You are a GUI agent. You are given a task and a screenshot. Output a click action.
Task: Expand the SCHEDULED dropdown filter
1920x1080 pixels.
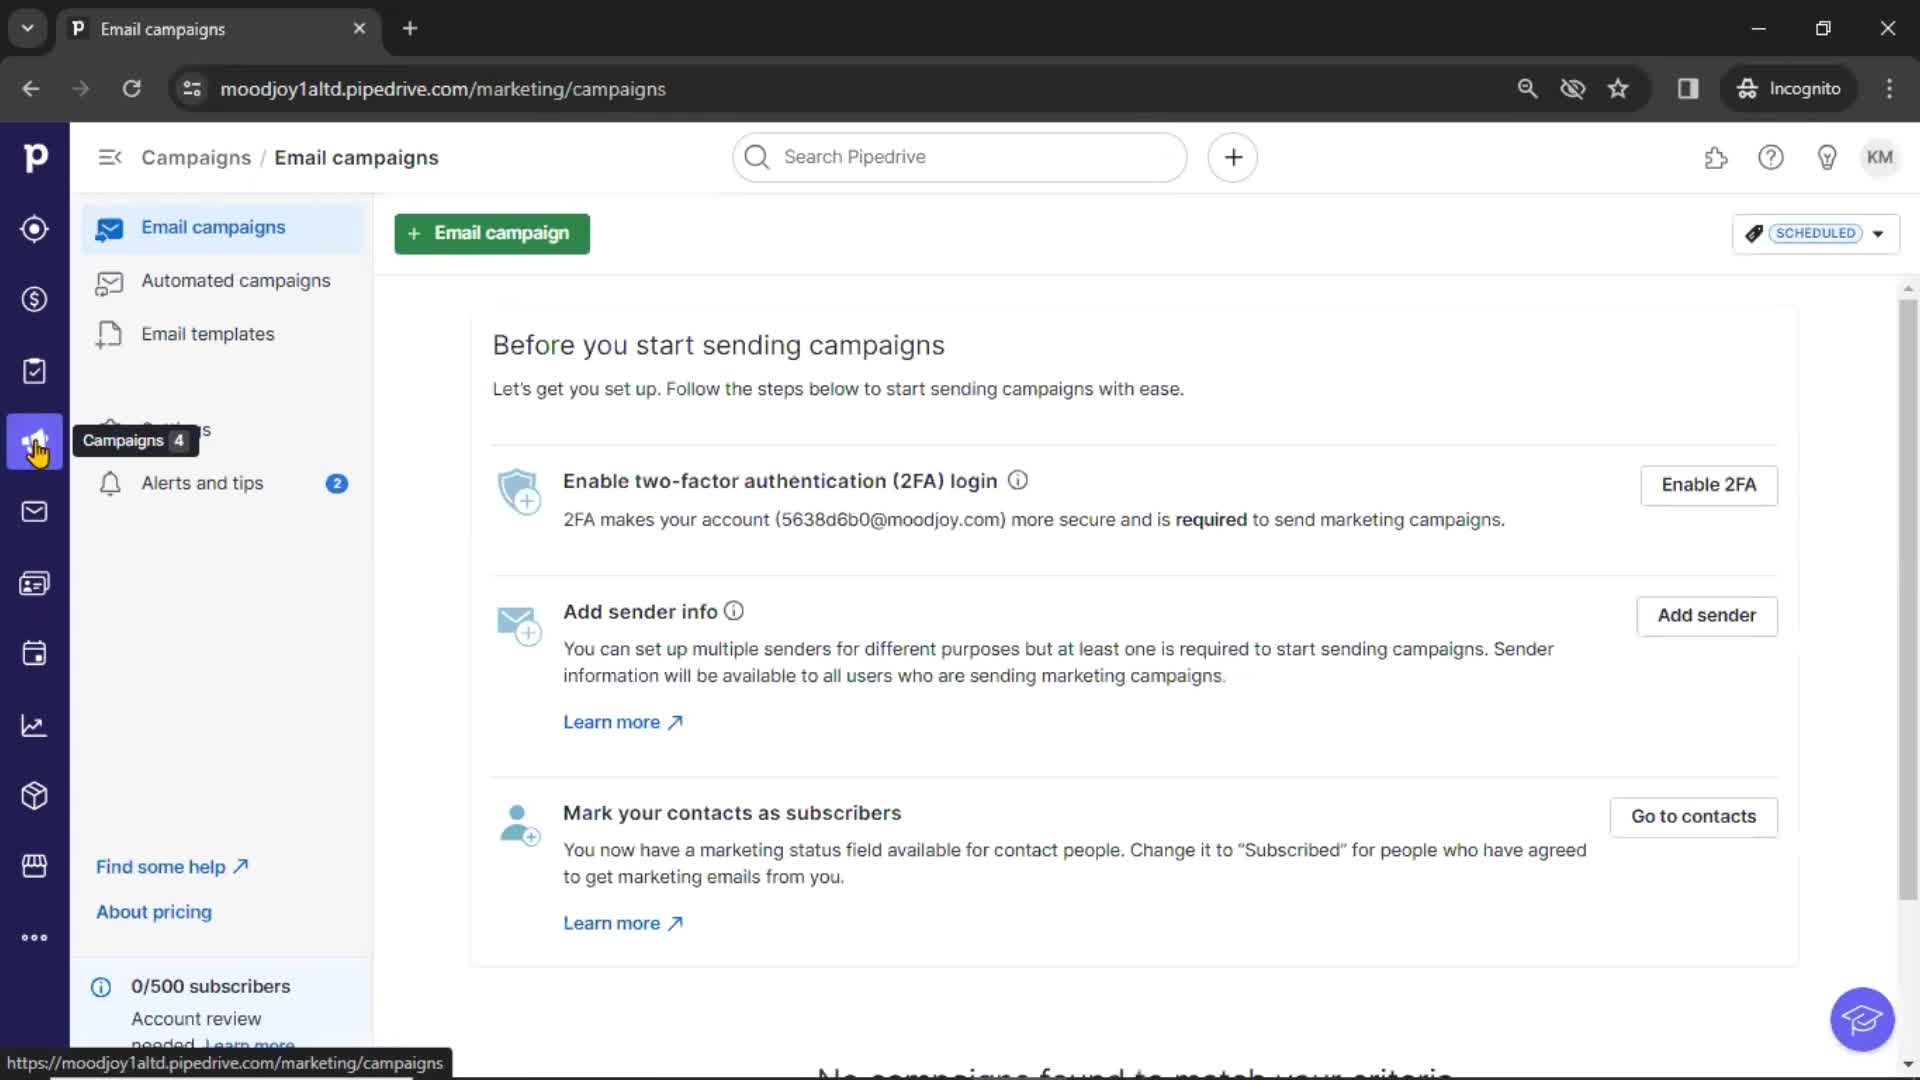click(x=1878, y=233)
